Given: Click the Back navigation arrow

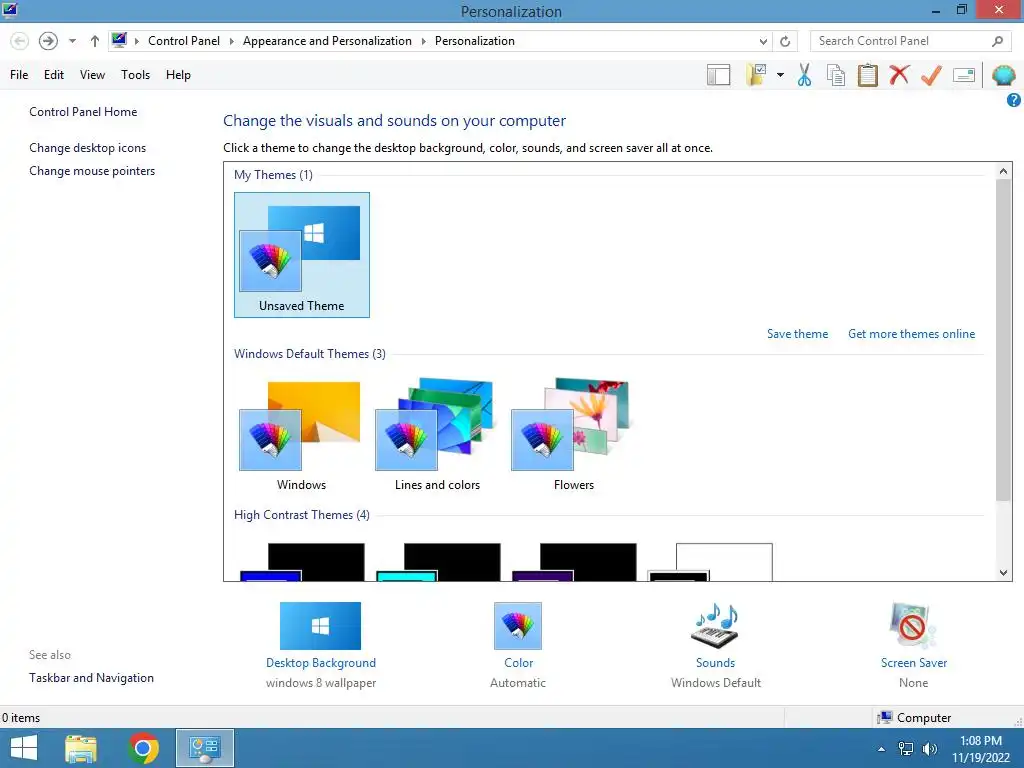Looking at the screenshot, I should click(x=20, y=41).
